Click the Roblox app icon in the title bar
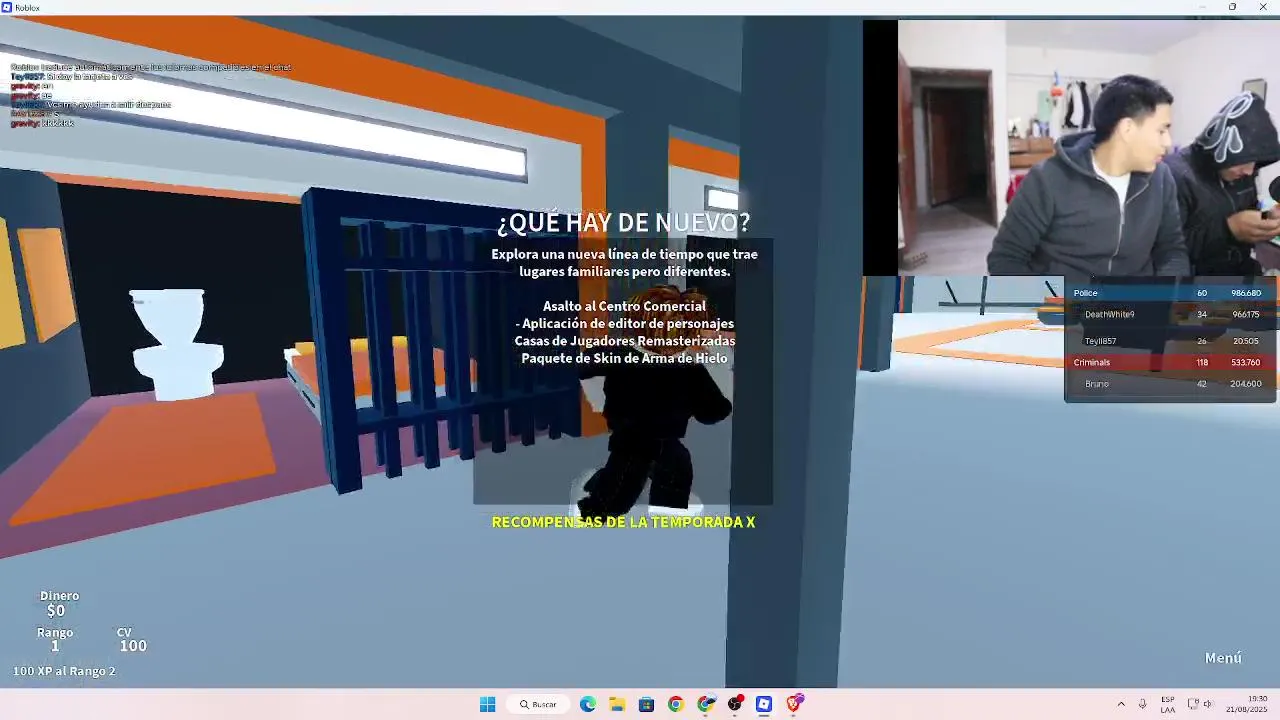This screenshot has width=1280, height=720. click(x=7, y=7)
